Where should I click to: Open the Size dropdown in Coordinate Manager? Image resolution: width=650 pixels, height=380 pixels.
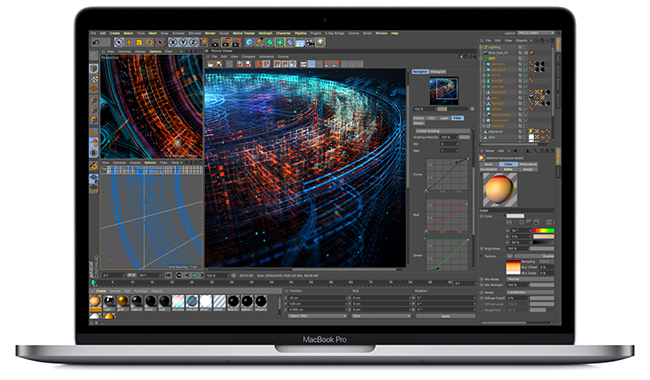pos(381,316)
